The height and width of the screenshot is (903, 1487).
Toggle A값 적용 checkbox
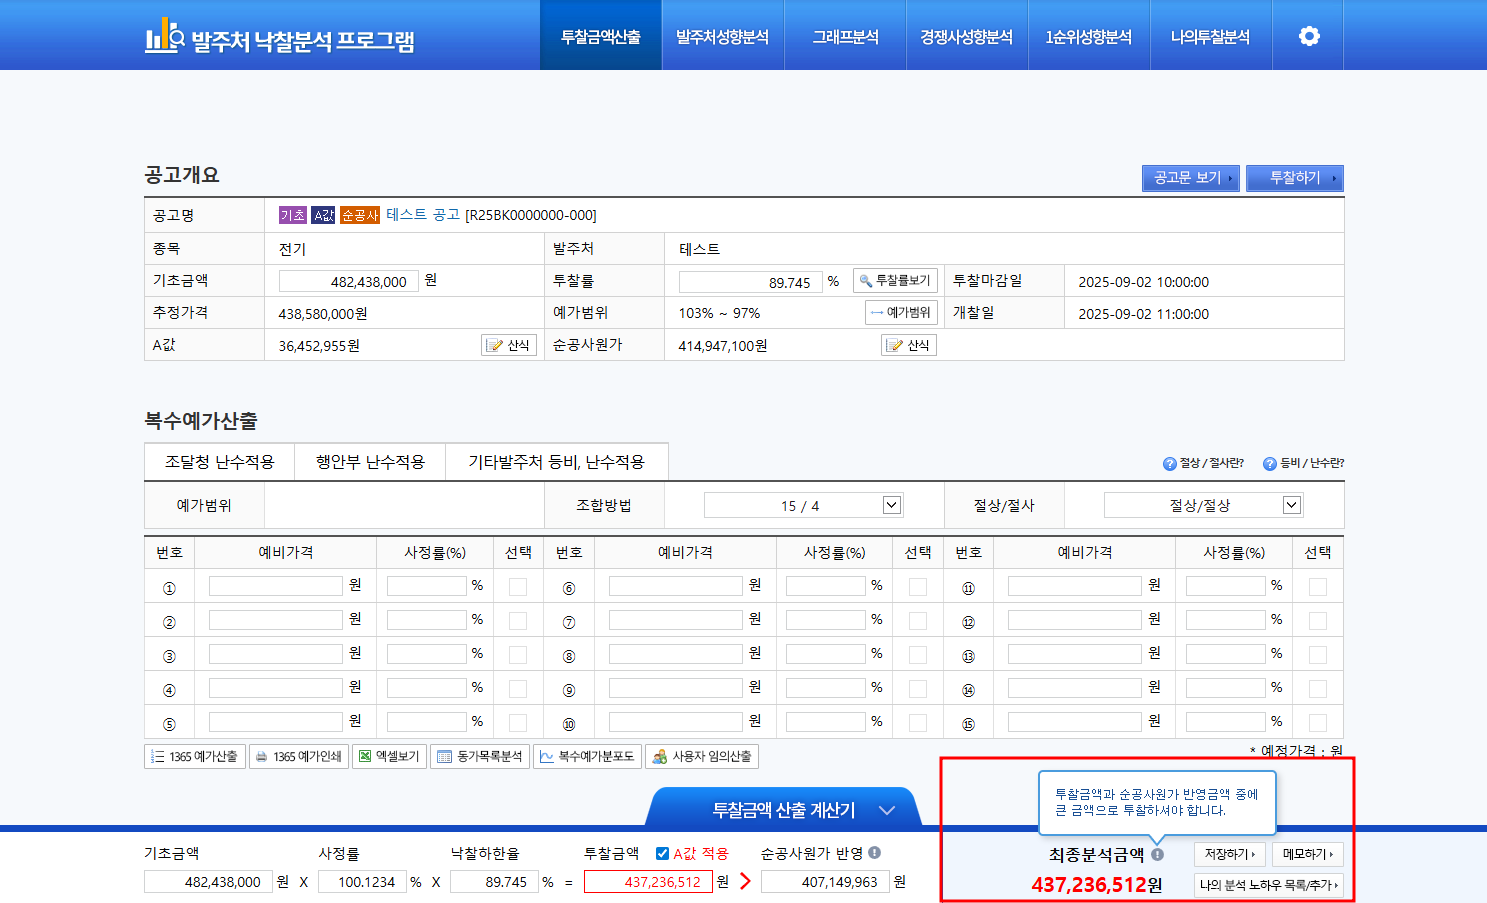(x=662, y=853)
